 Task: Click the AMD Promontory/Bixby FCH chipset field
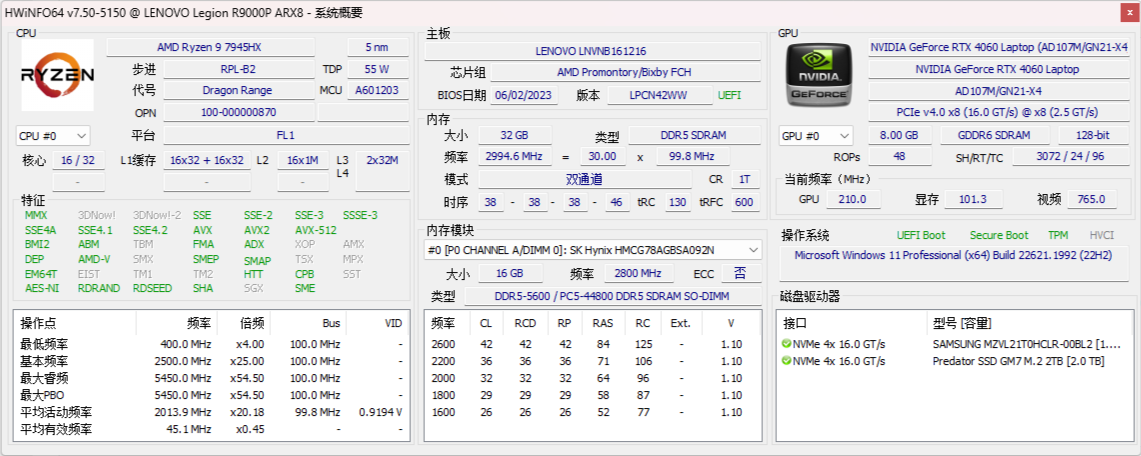pos(625,72)
